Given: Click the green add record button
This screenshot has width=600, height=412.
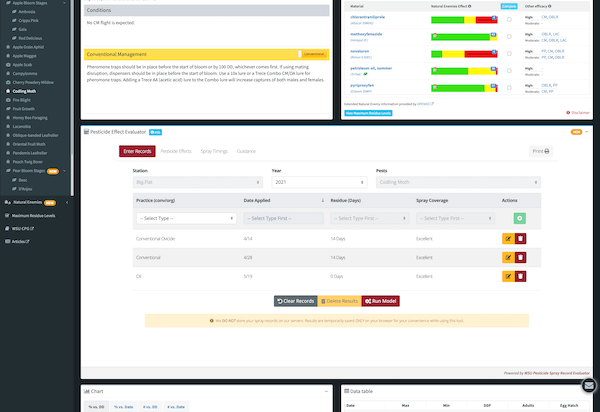Looking at the screenshot, I should [520, 218].
